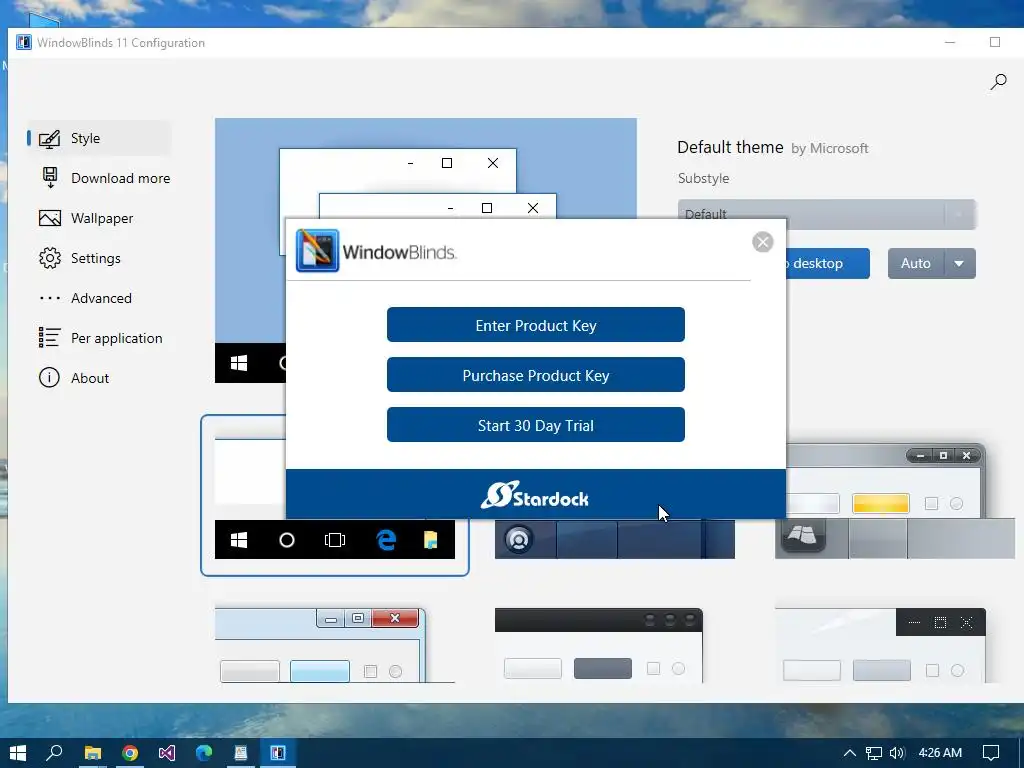Select the Aero-style red close theme thumbnail
This screenshot has width=1024, height=768.
pos(334,645)
